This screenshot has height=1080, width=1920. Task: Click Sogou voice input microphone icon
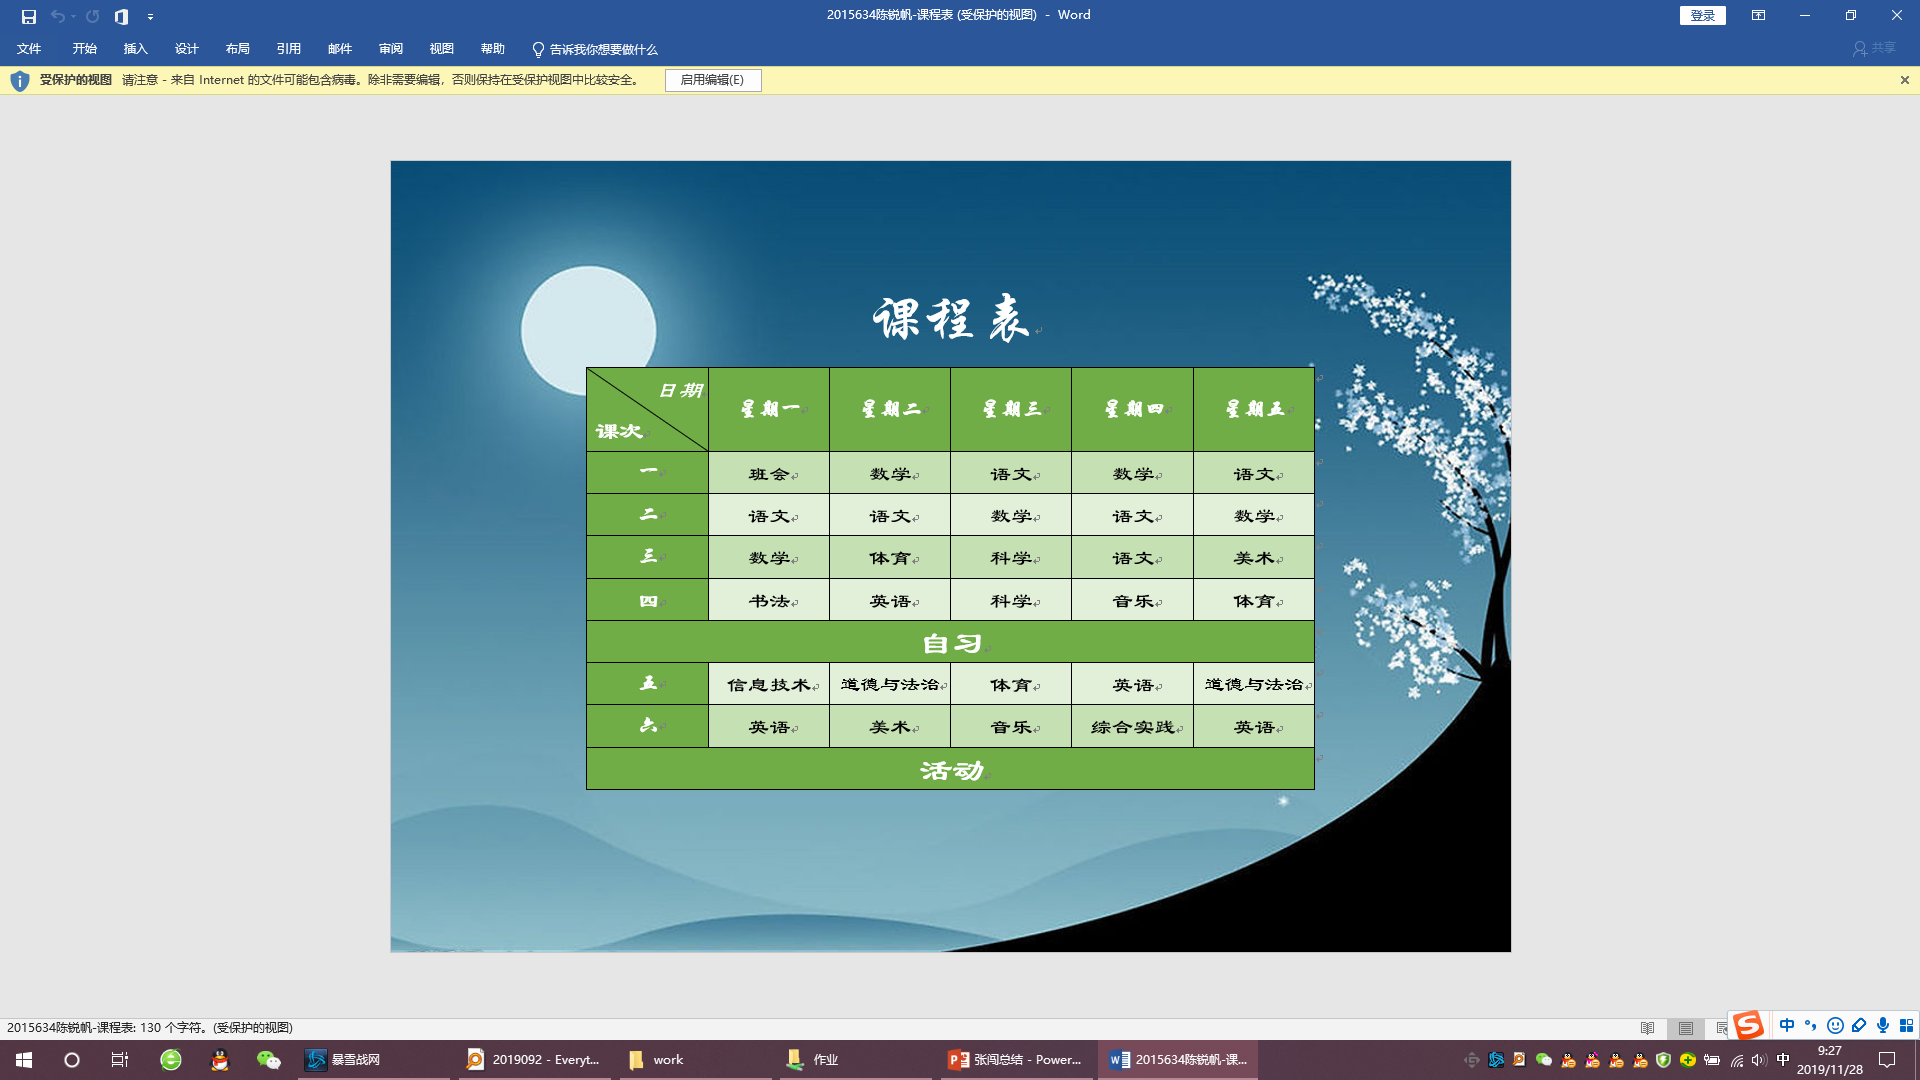point(1883,1025)
